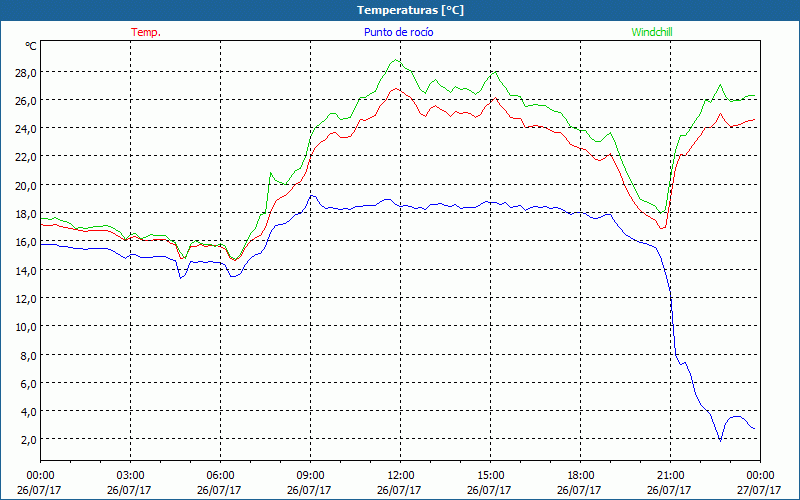
Task: Click the 20,0 y-axis value
Action: click(25, 186)
